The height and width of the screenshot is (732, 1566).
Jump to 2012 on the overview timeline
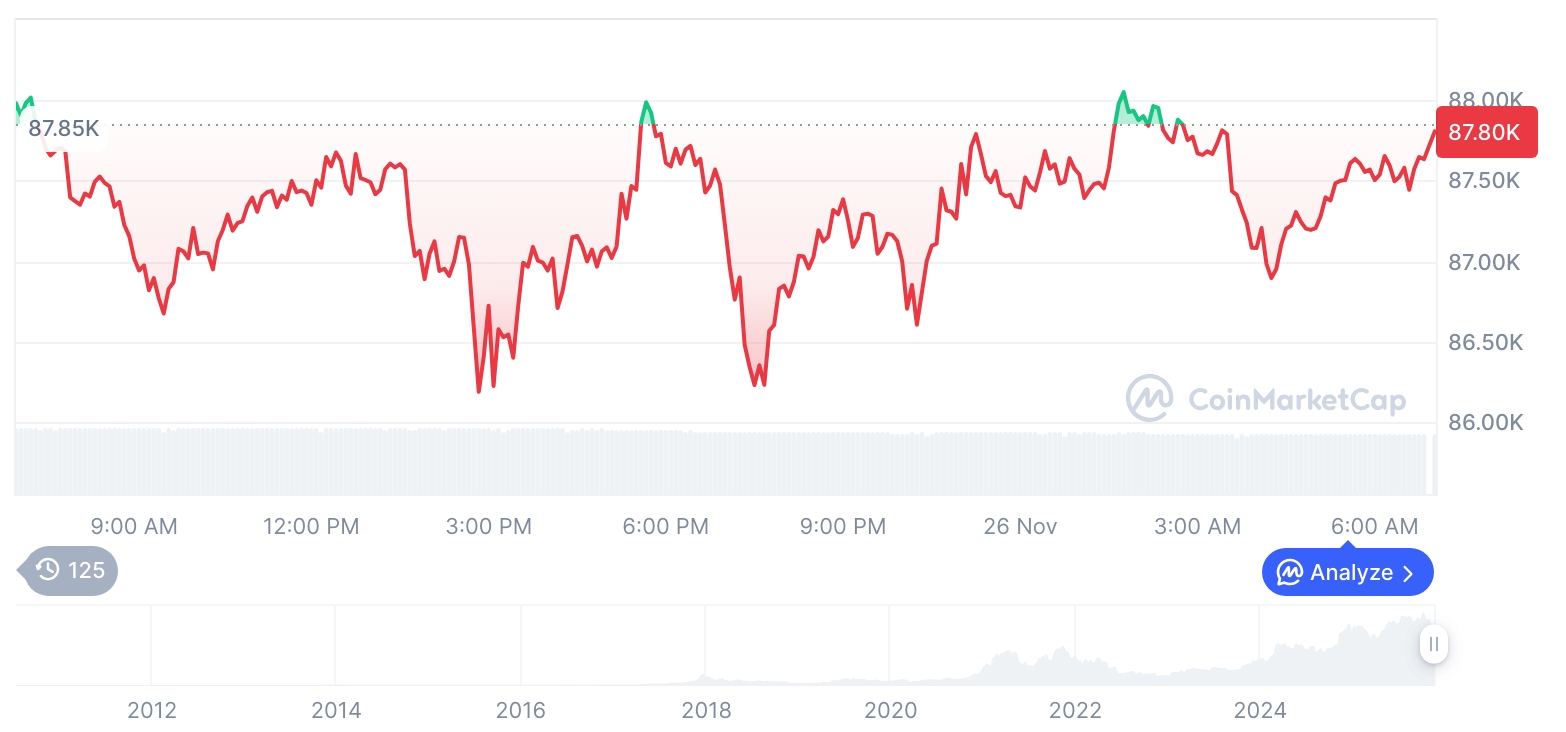152,710
